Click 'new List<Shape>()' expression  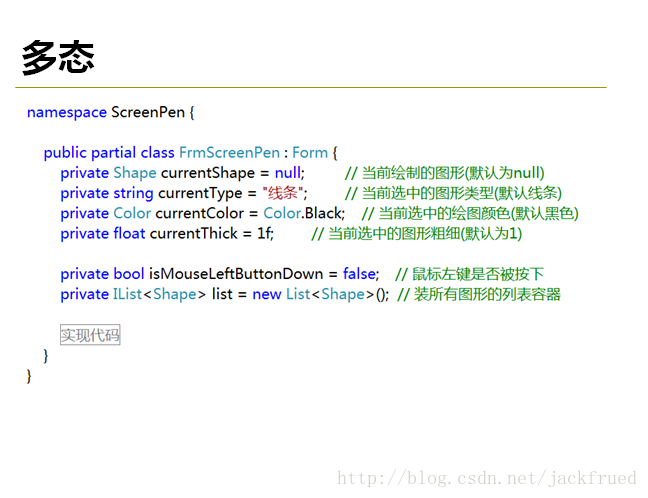[319, 294]
